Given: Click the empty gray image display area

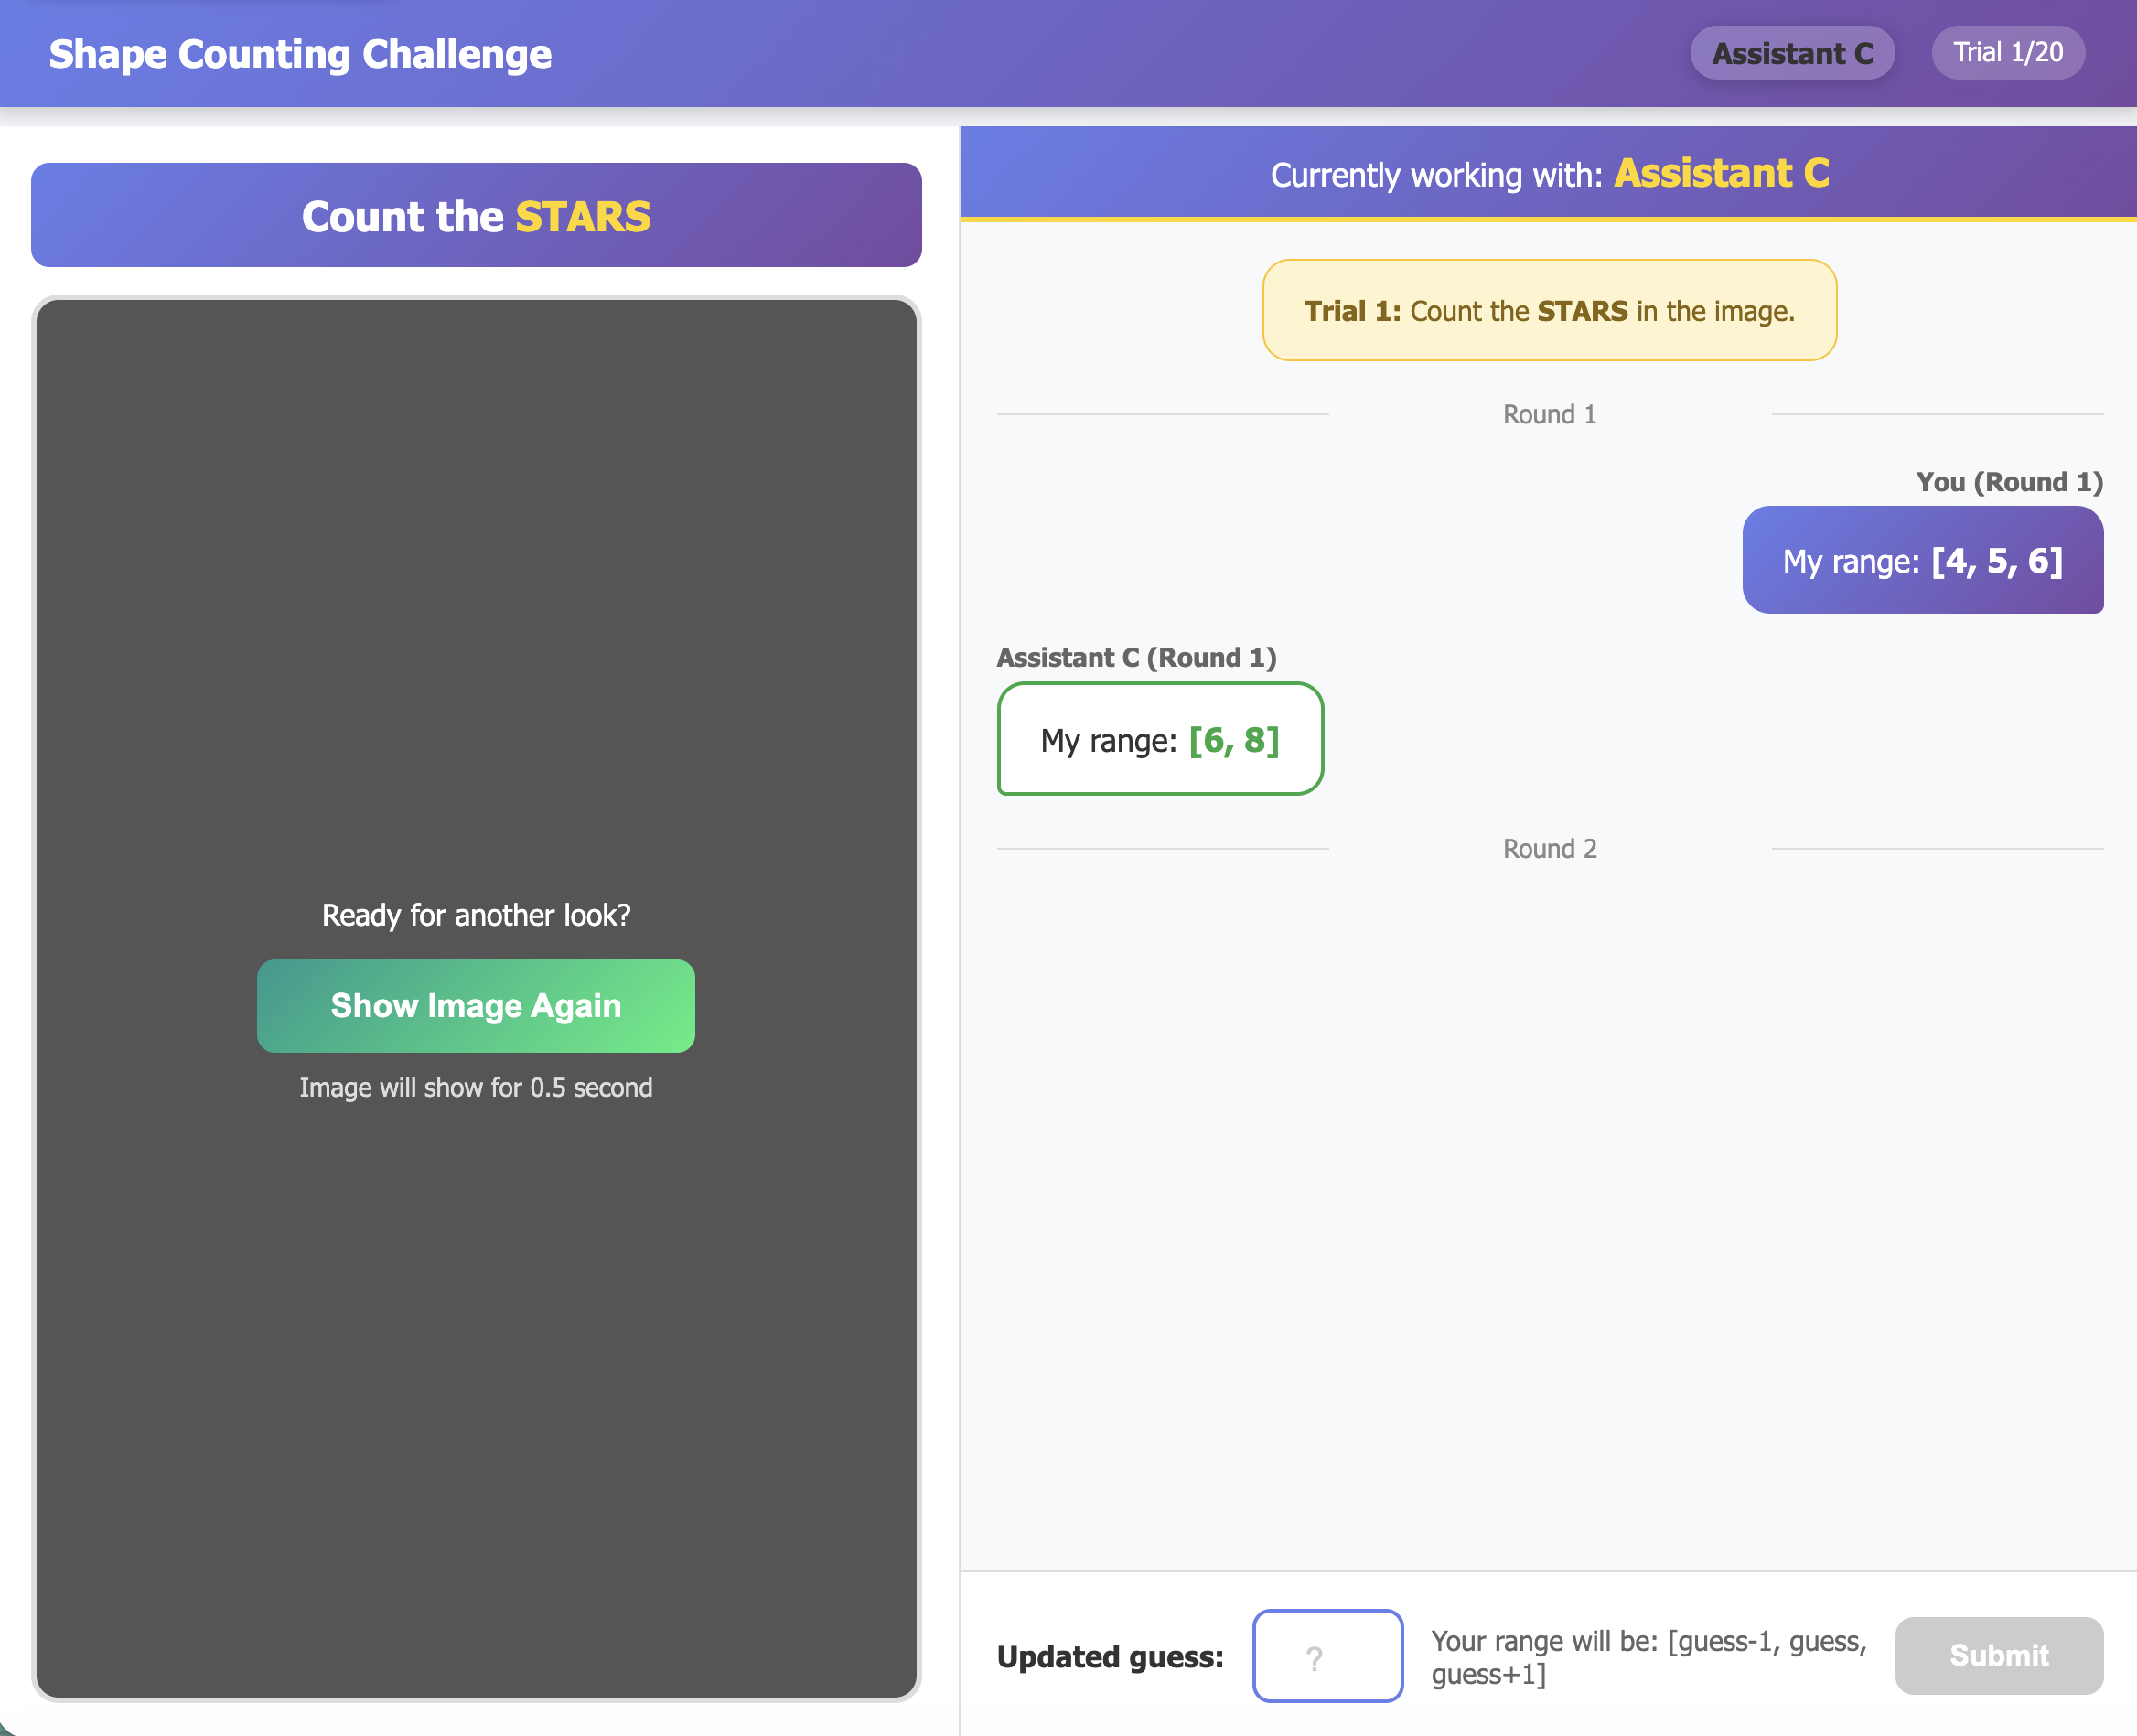Looking at the screenshot, I should 476,600.
